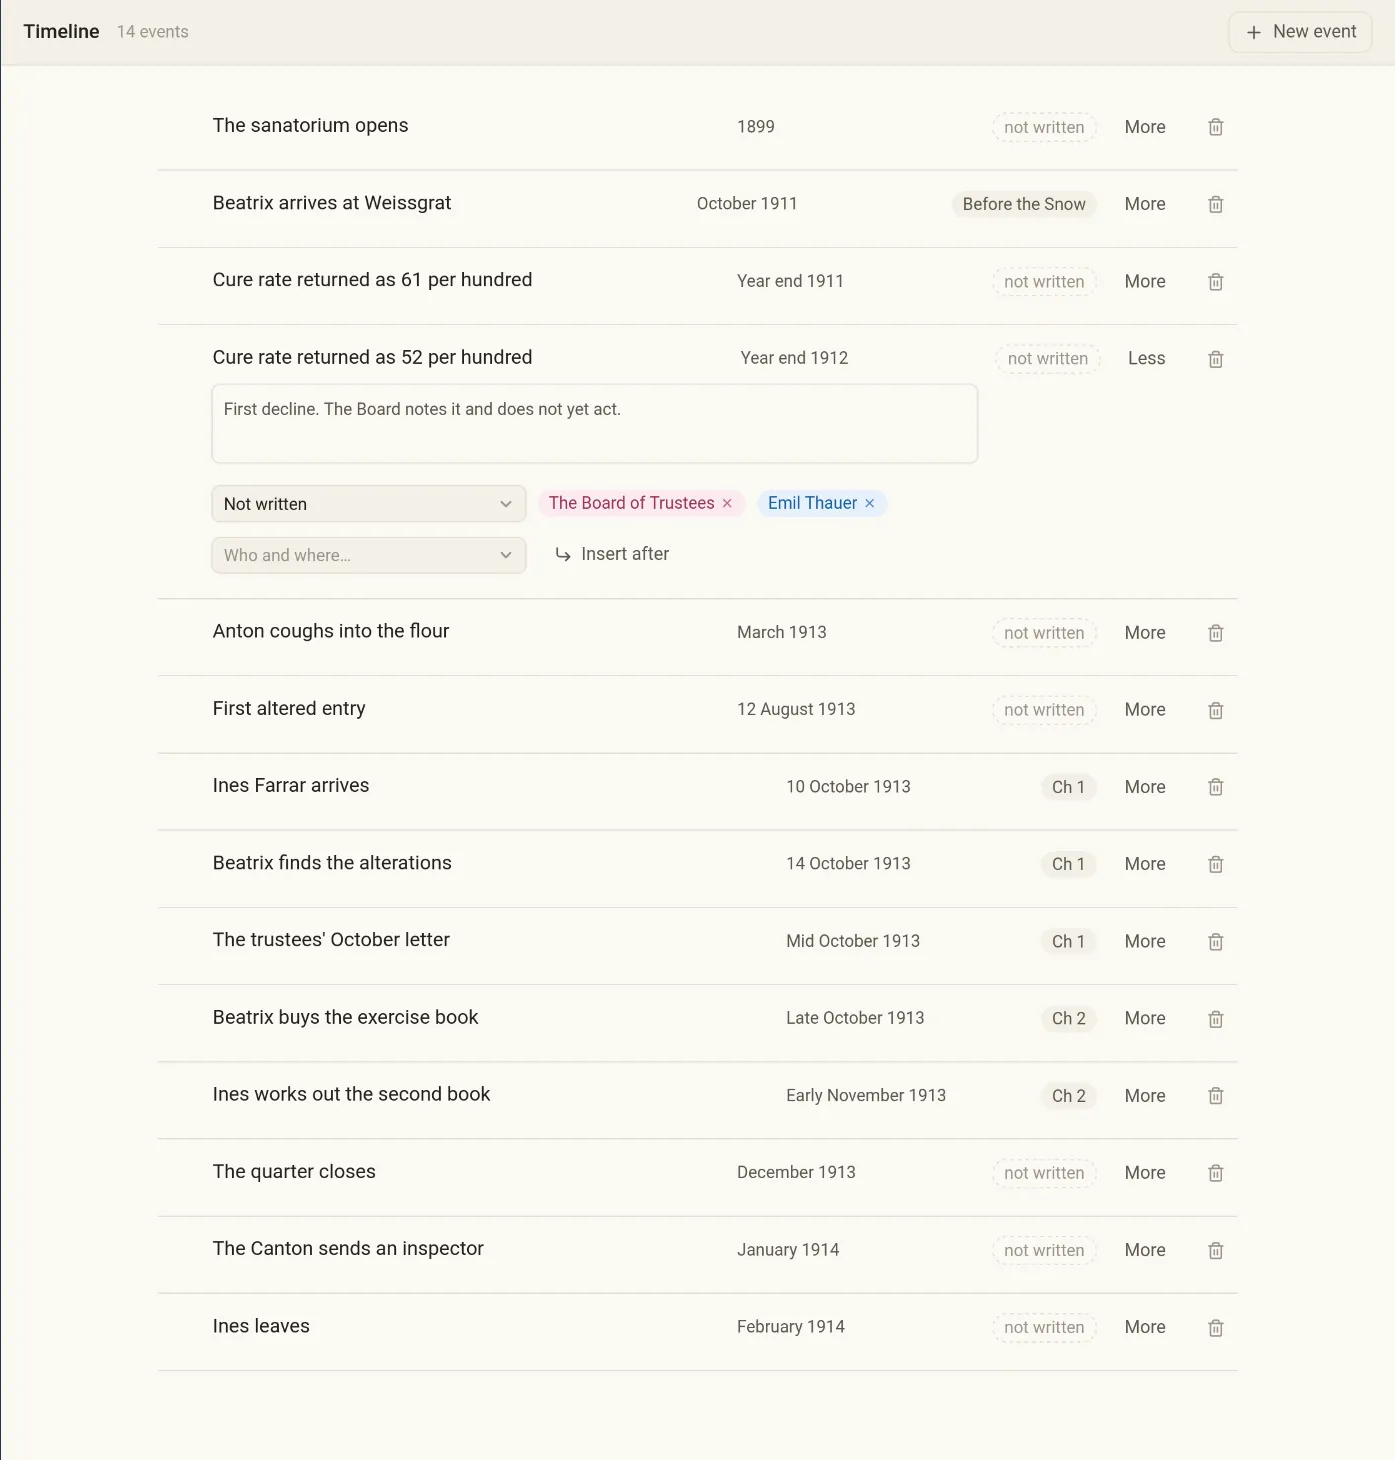The width and height of the screenshot is (1395, 1460).
Task: Open the 'Not written' status dropdown
Action: coord(369,504)
